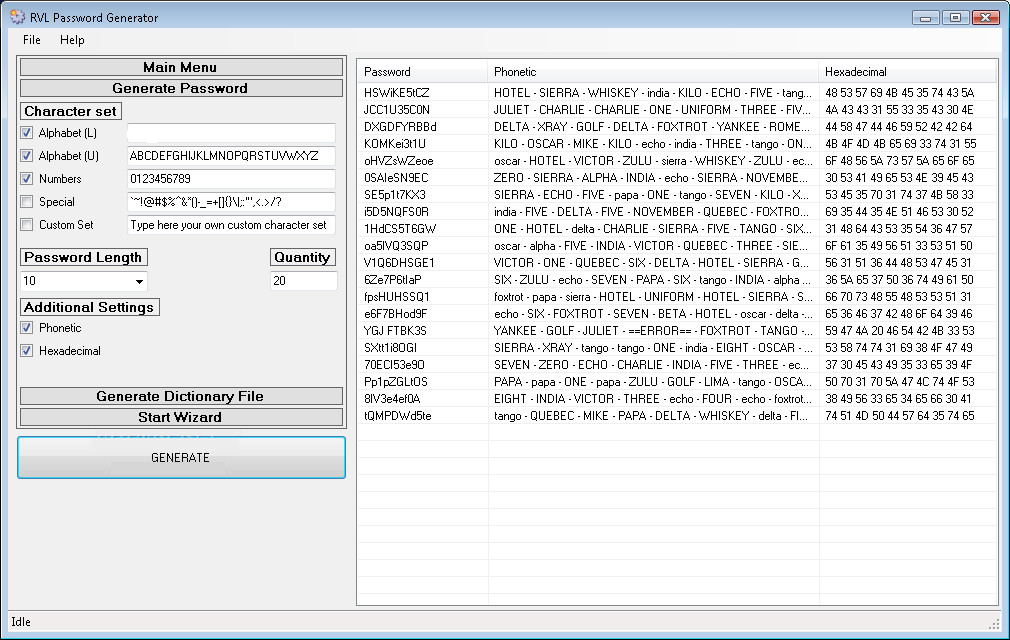The width and height of the screenshot is (1010, 640).
Task: Sort by the Hexadecimal column header
Action: tap(908, 72)
